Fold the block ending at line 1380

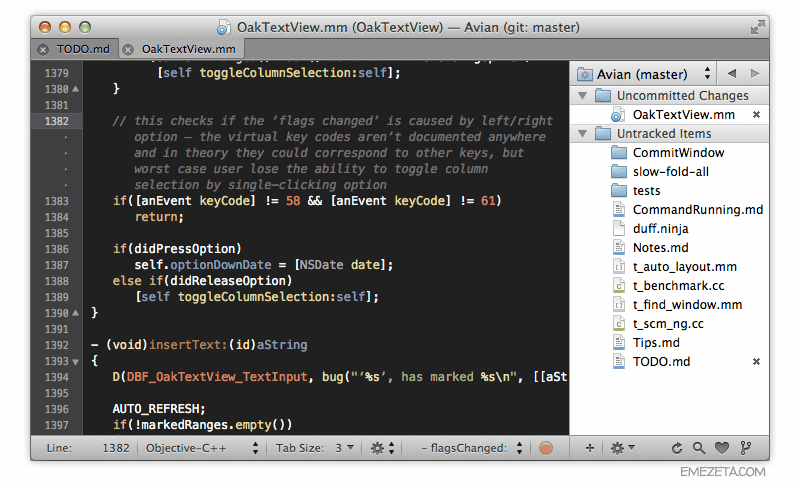(76, 89)
